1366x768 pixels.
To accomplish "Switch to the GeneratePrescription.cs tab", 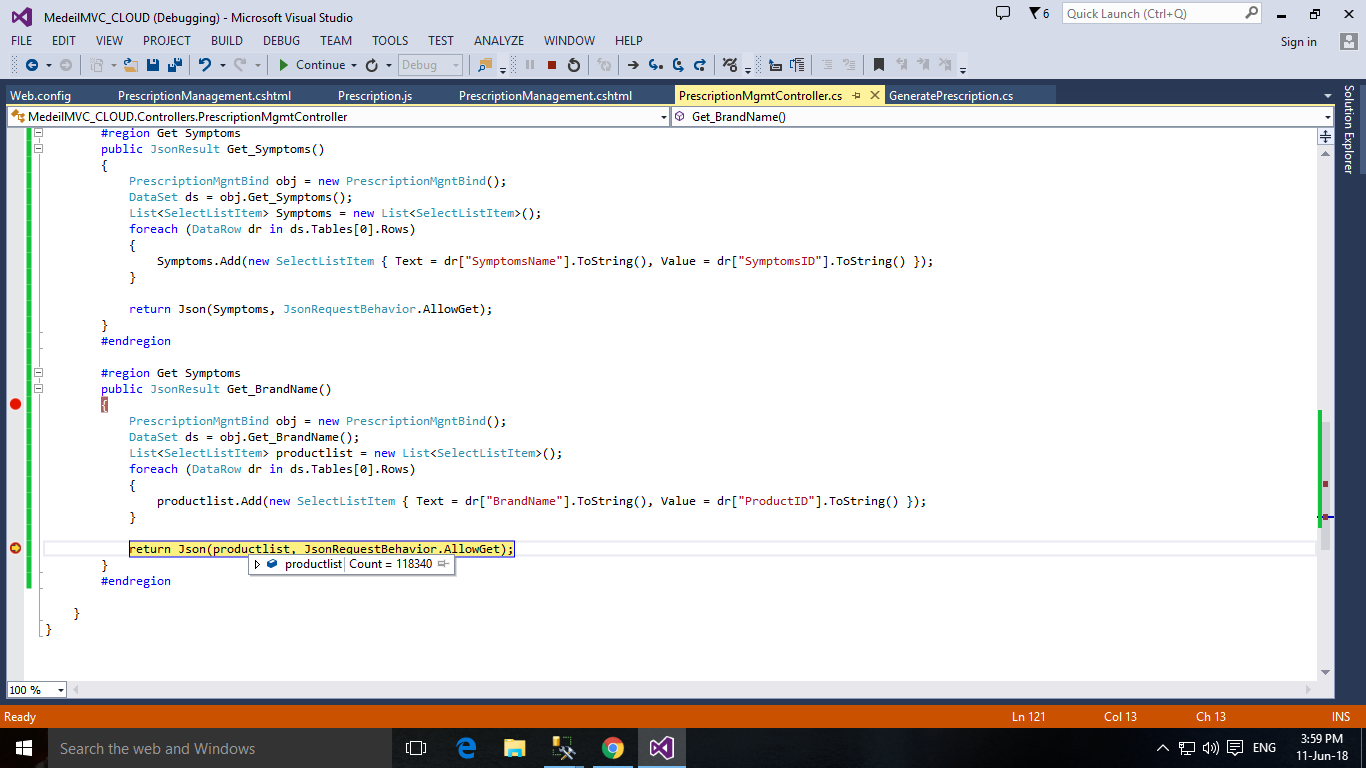I will click(951, 96).
